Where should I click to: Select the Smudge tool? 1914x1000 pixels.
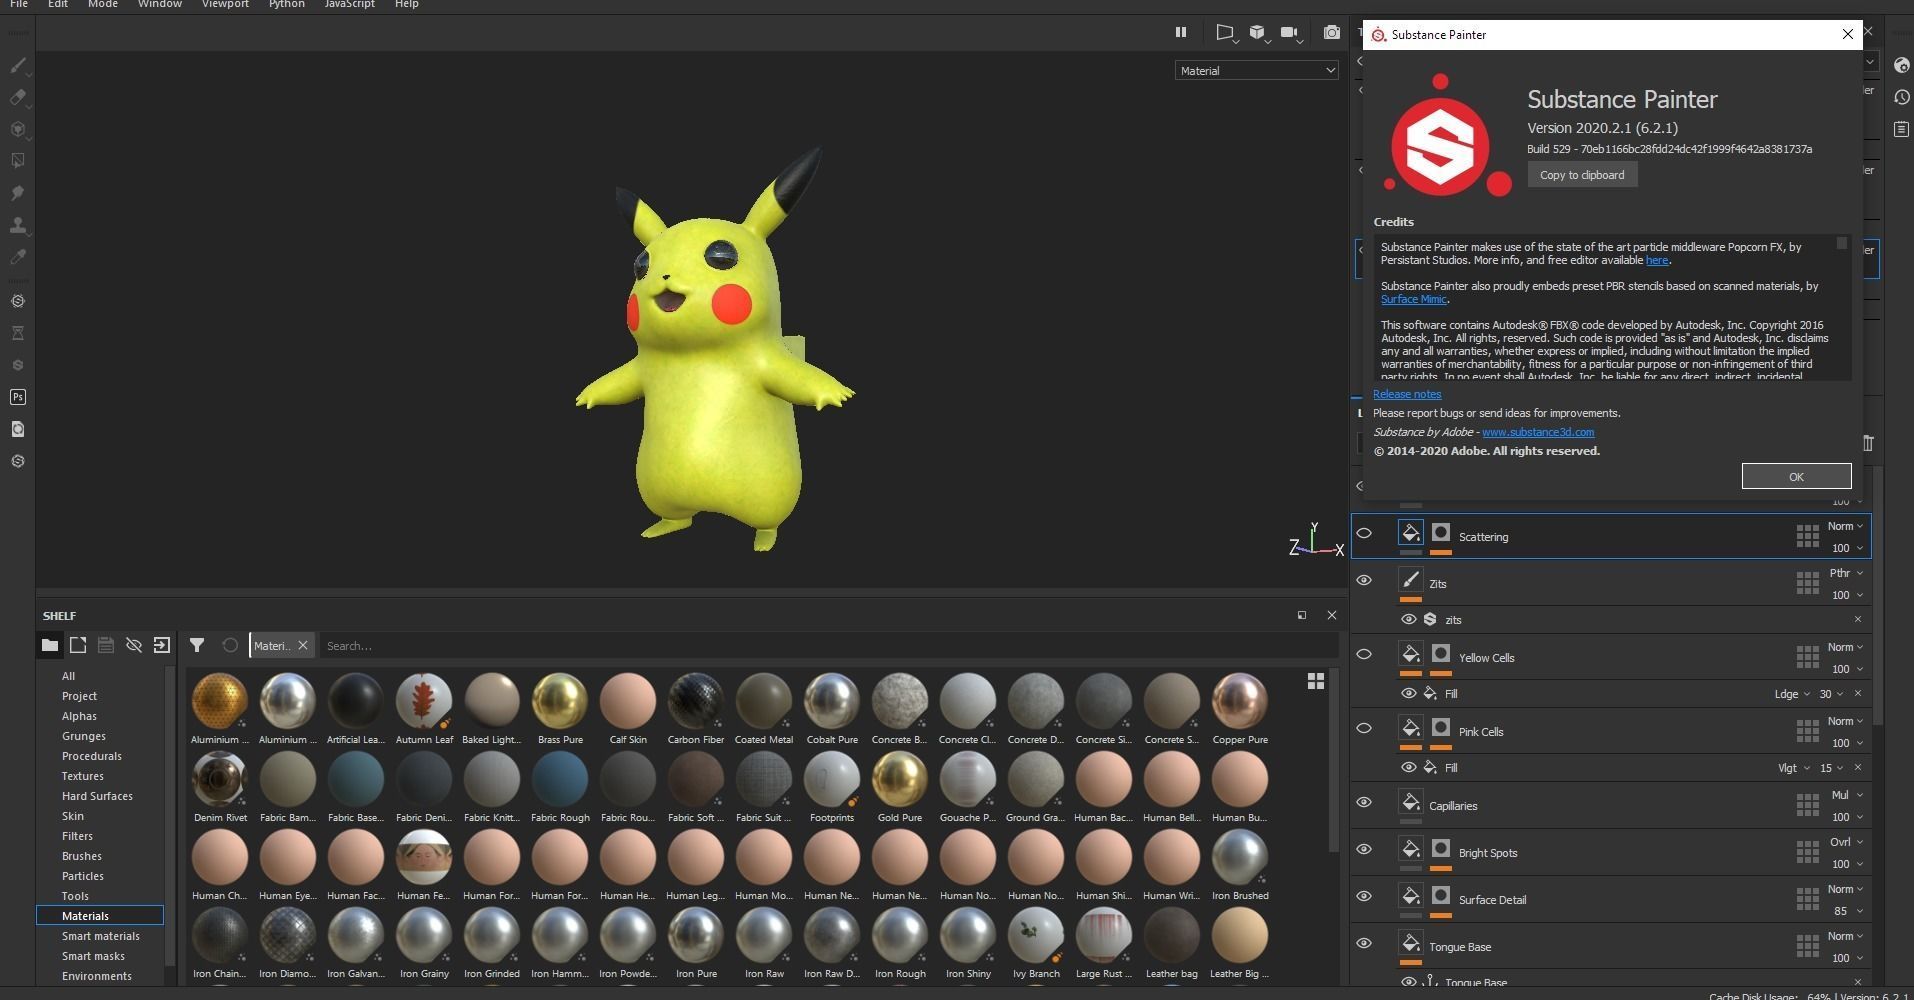click(x=18, y=193)
